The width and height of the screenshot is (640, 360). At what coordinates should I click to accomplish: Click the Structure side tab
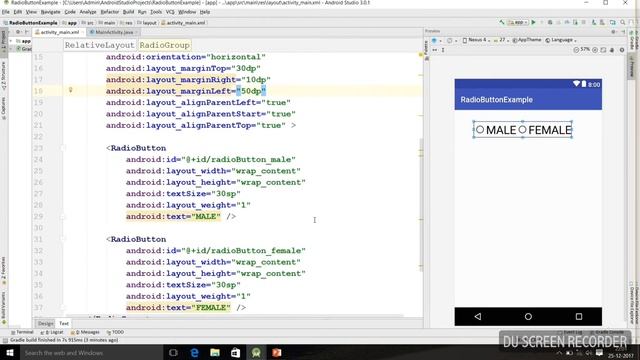click(4, 75)
